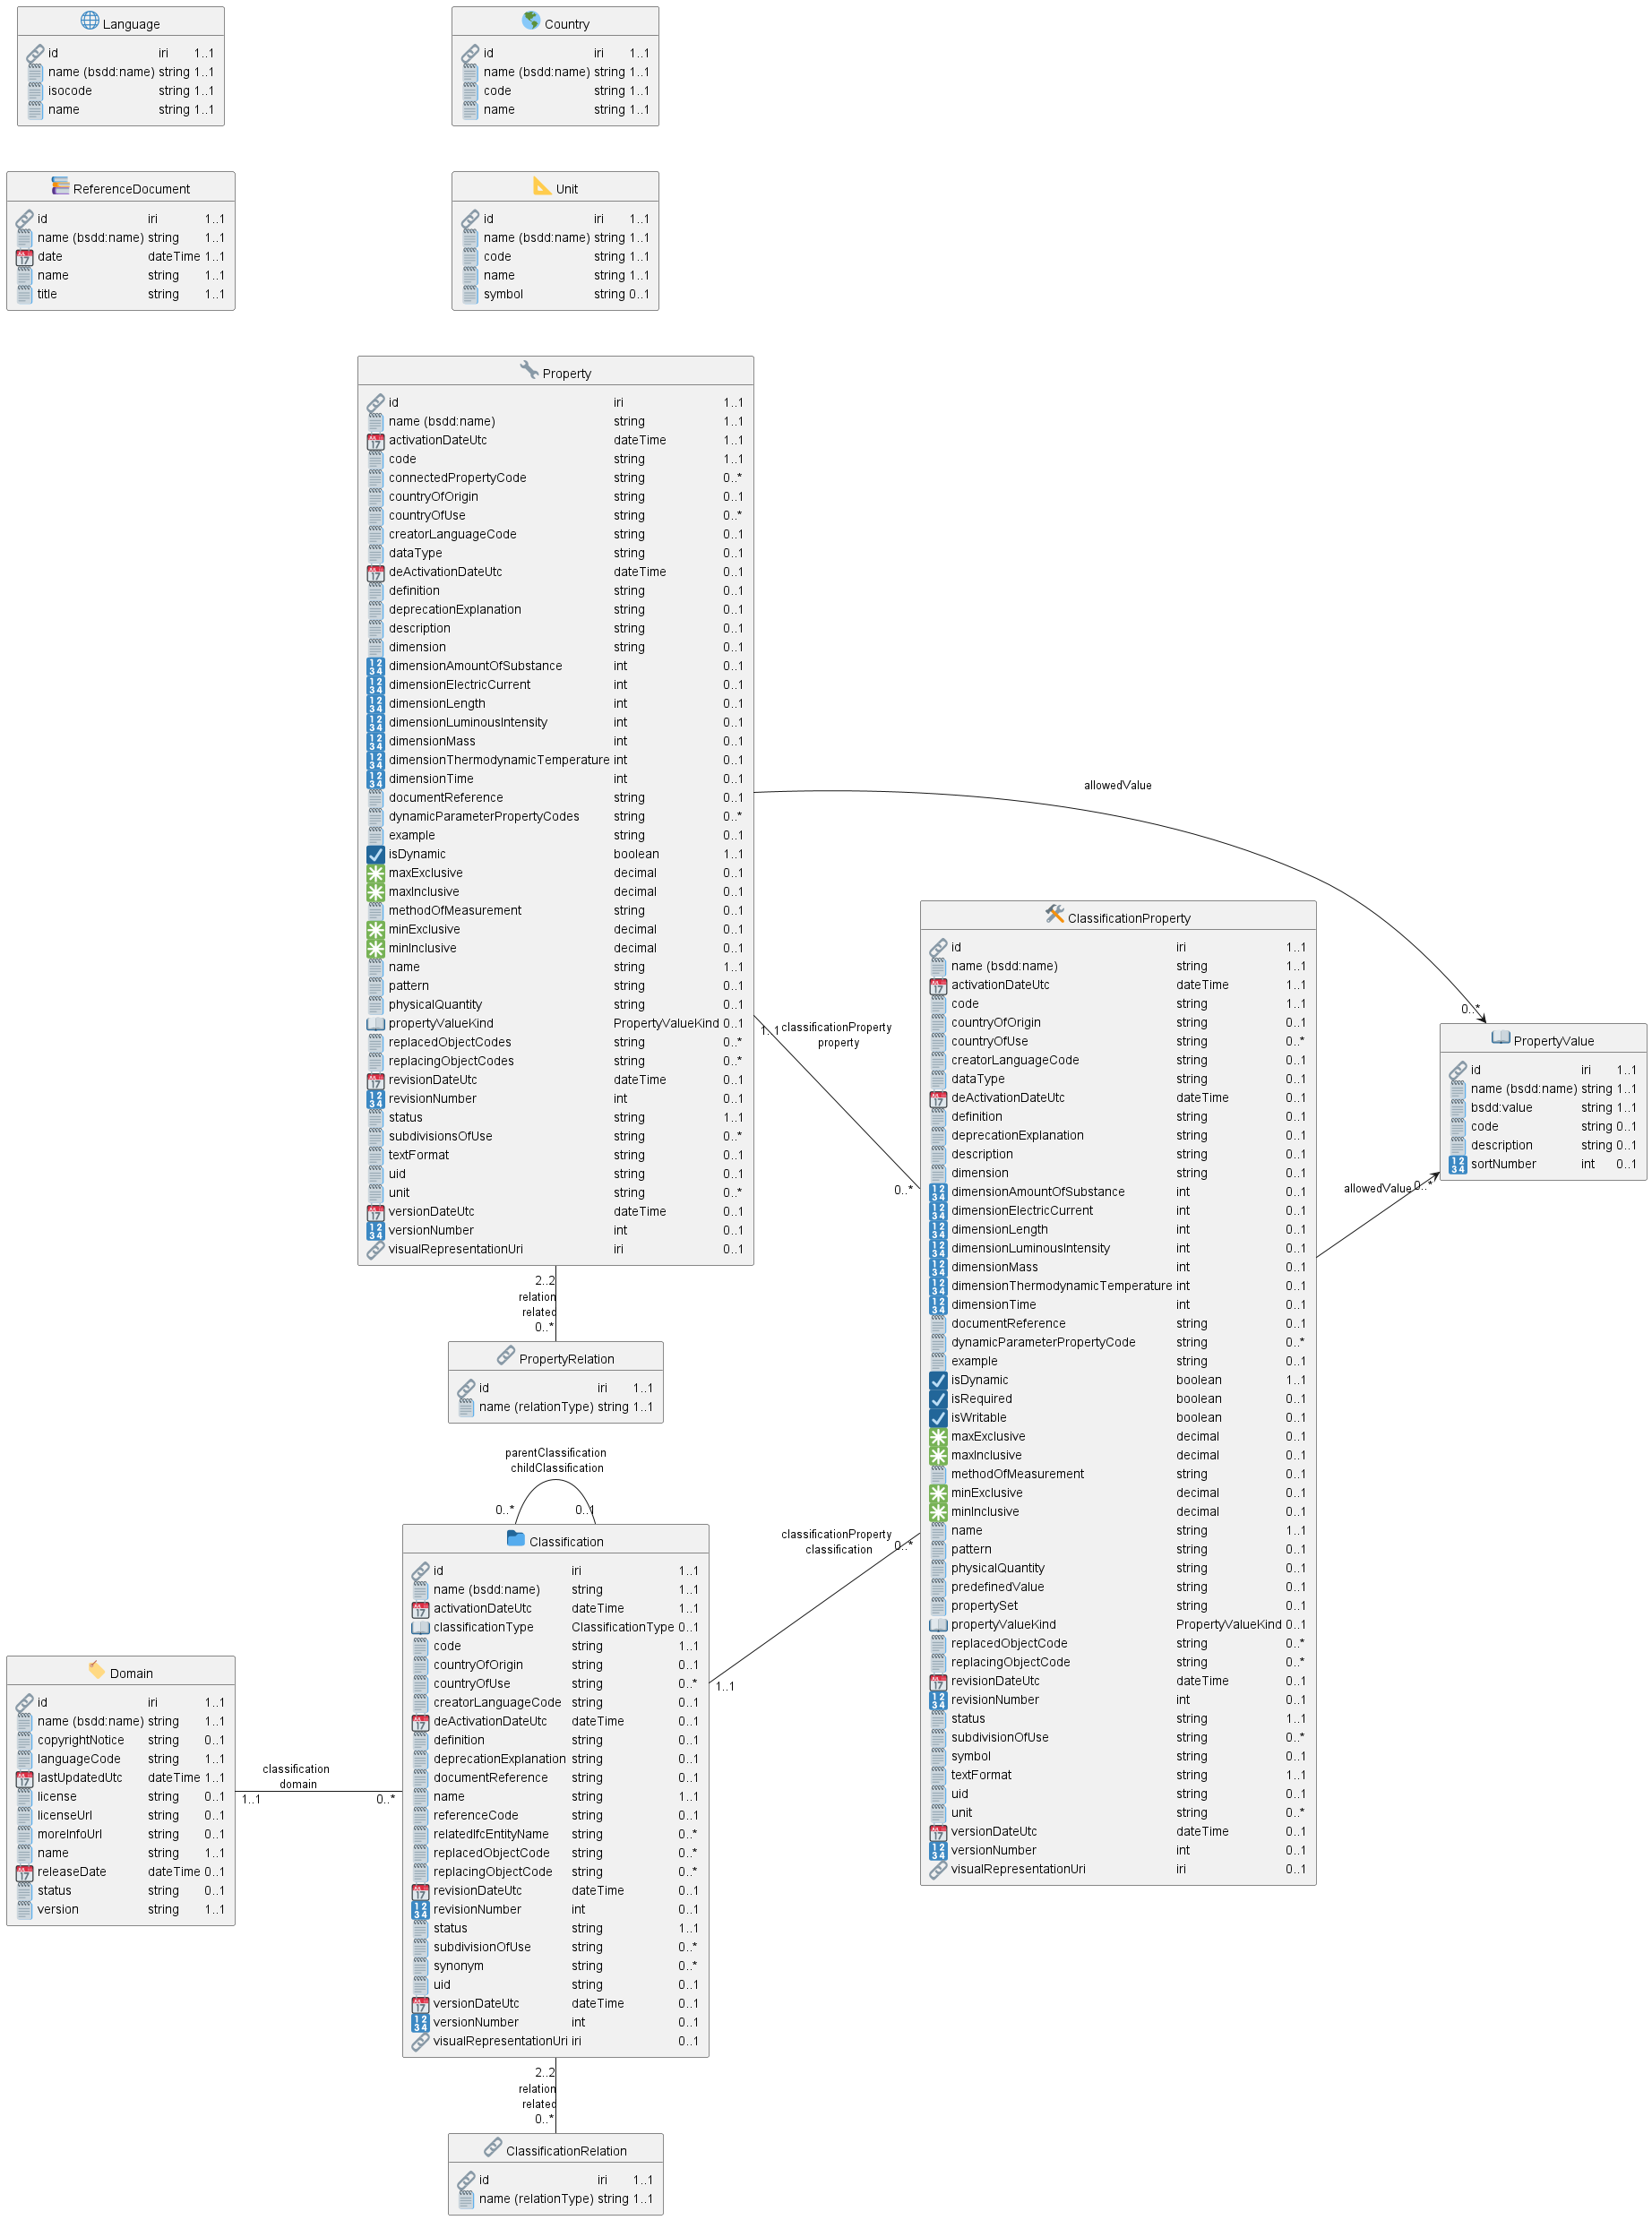The width and height of the screenshot is (1652, 2220).
Task: Click the wrench icon on the Property class
Action: point(529,370)
